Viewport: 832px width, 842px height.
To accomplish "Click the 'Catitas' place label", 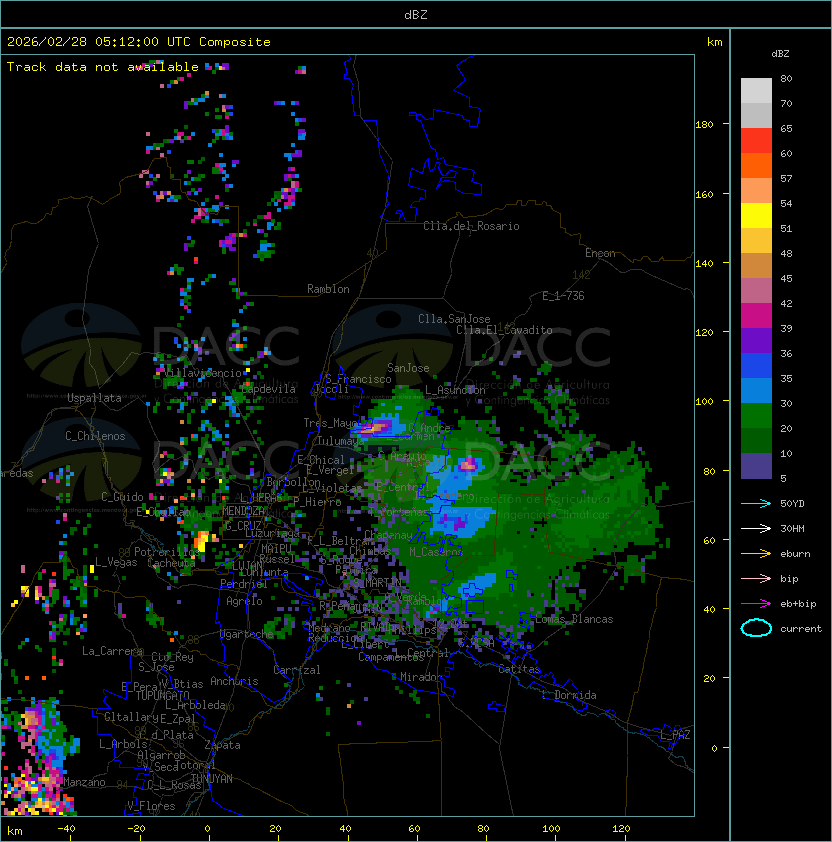I will (x=519, y=670).
